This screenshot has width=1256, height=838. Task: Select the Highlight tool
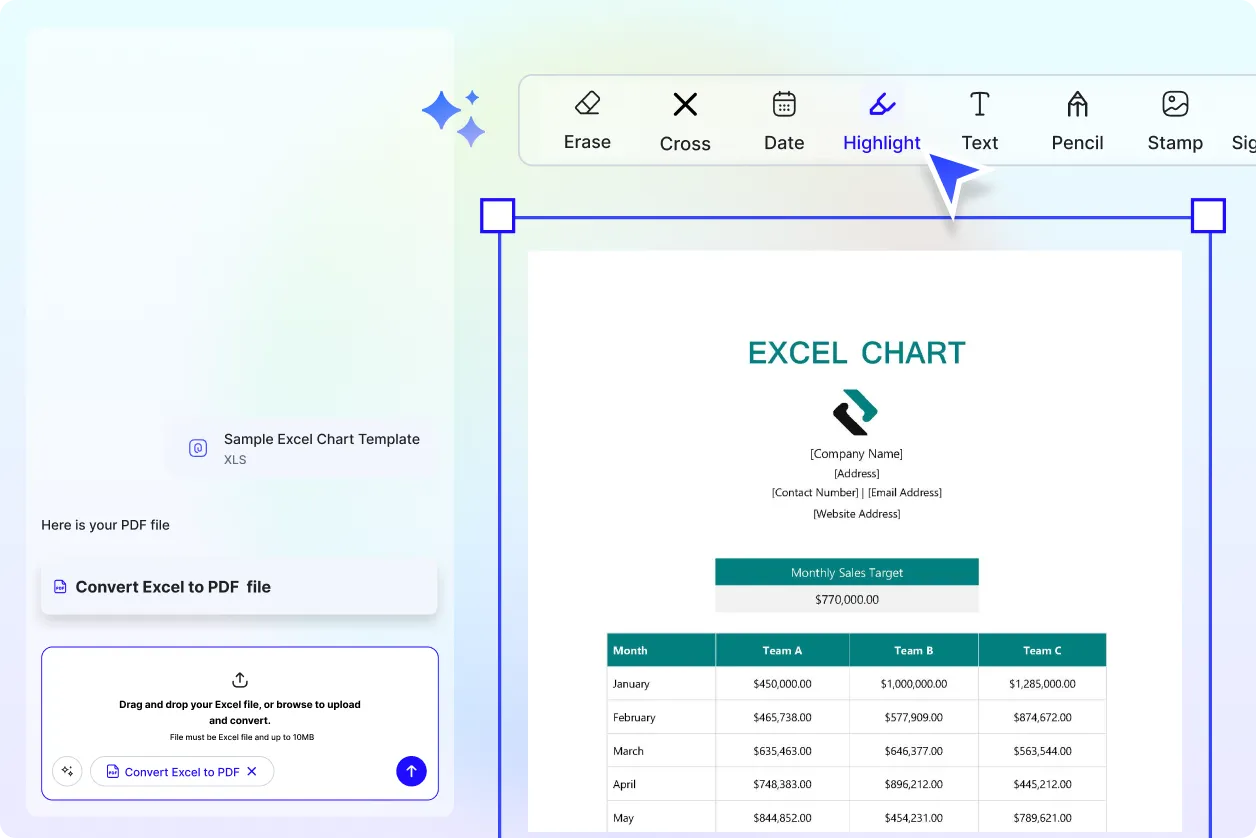[x=881, y=118]
